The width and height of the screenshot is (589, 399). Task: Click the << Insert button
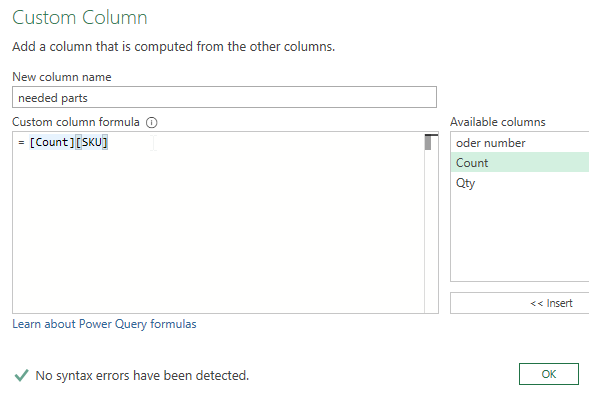(x=520, y=303)
